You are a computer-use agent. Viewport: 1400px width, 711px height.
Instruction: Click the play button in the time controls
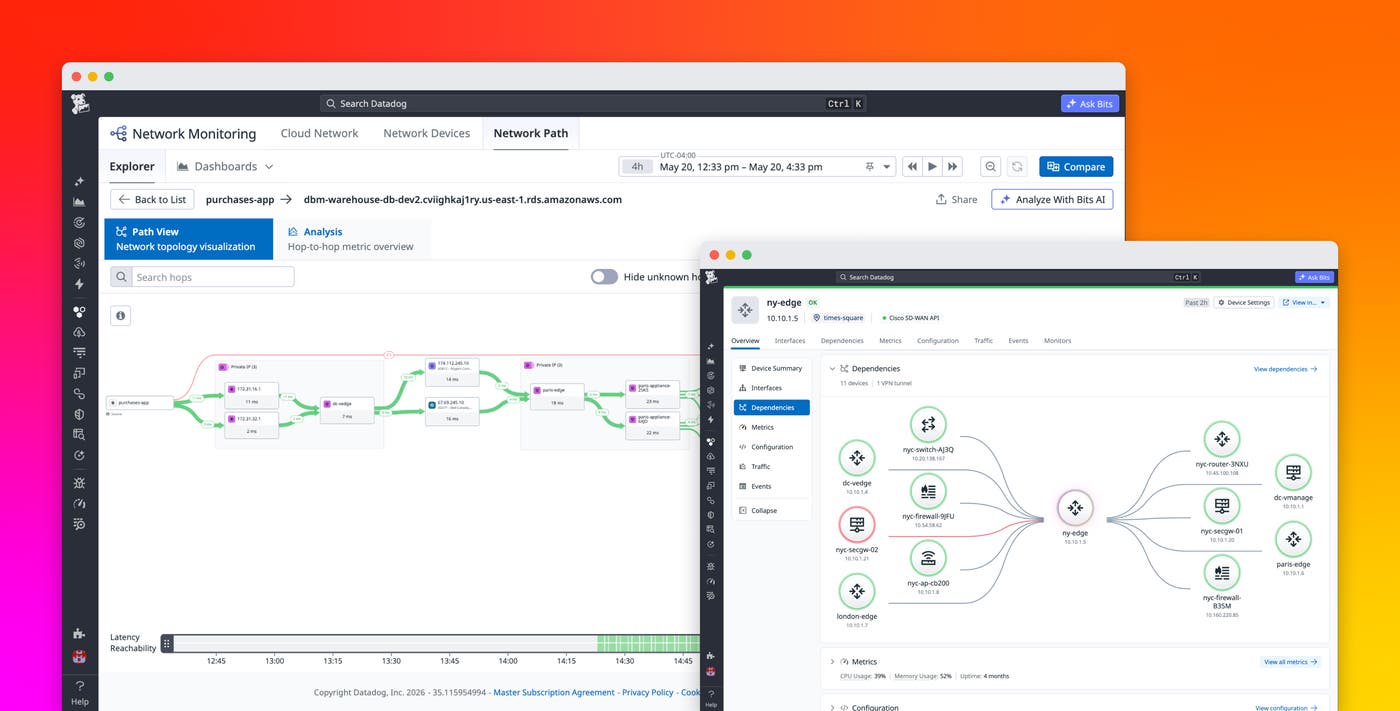(932, 167)
